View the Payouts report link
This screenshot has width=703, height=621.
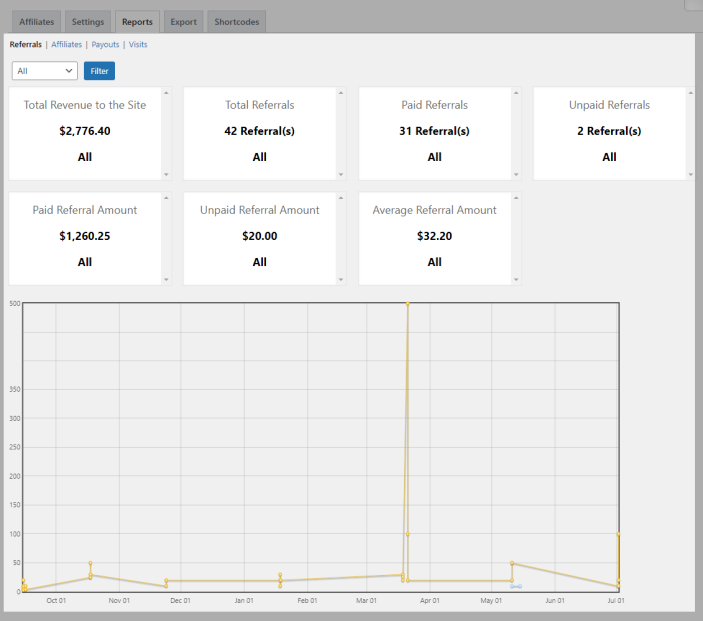(x=105, y=45)
